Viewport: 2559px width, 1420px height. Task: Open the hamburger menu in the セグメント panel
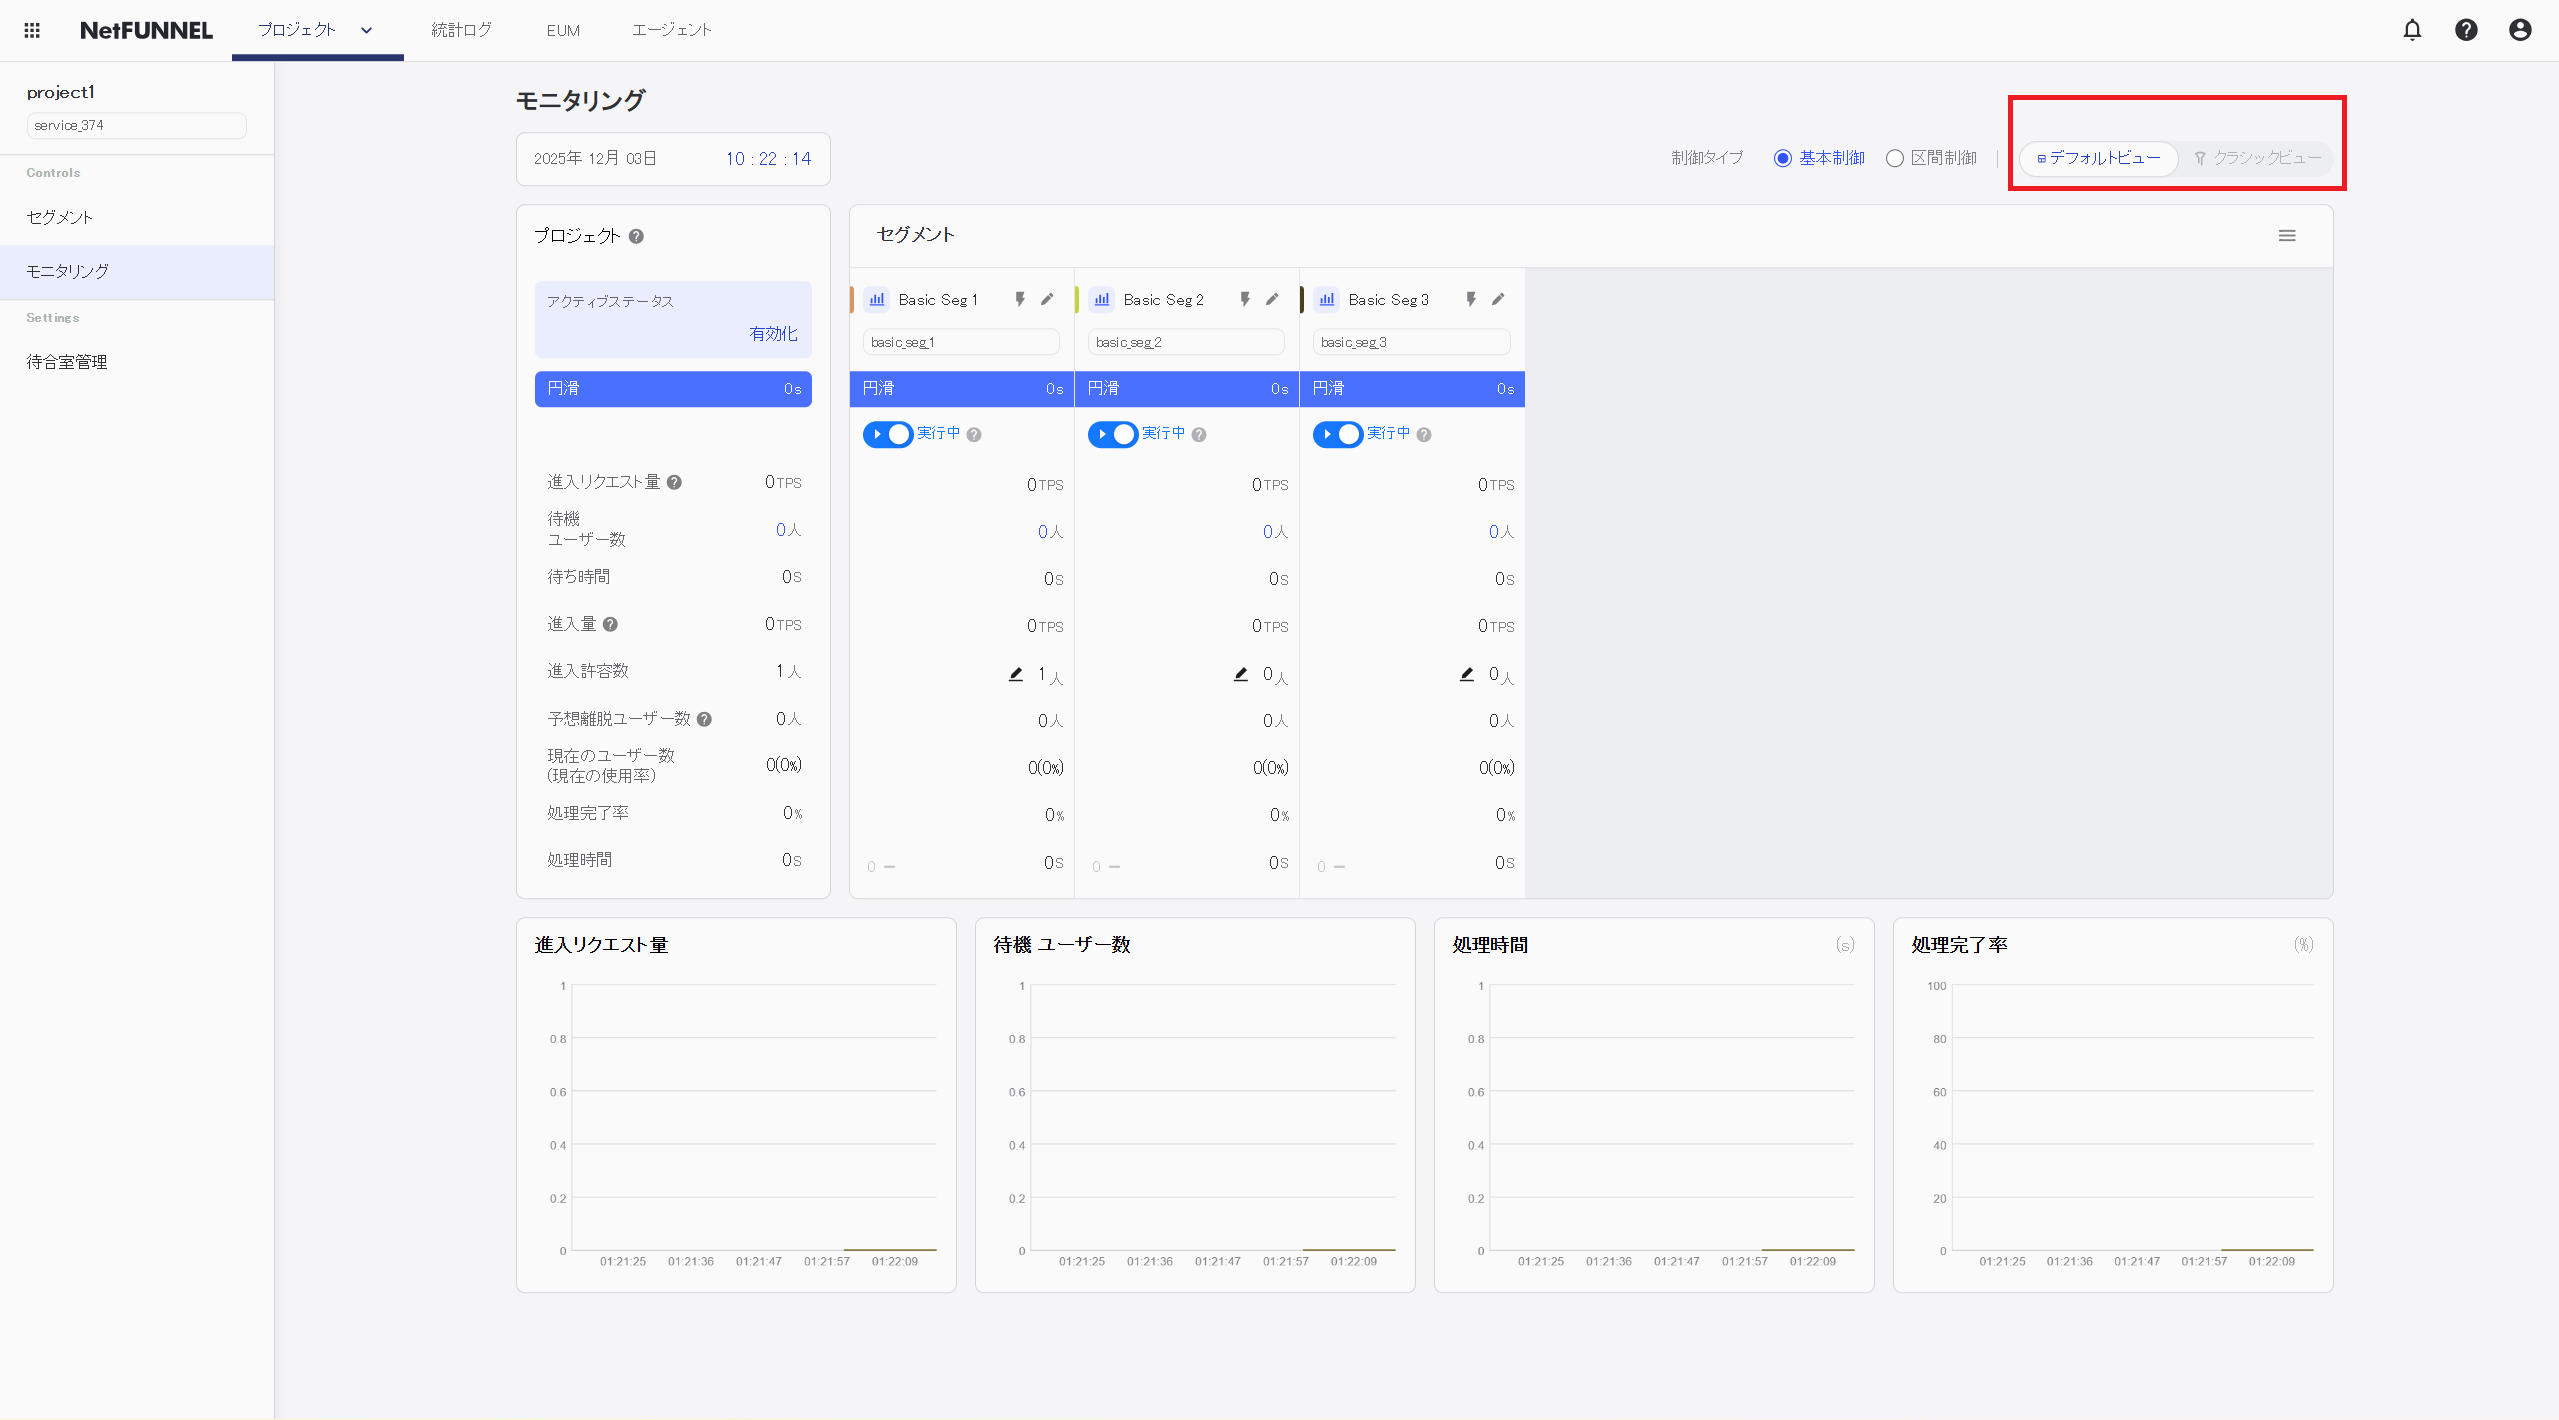click(x=2288, y=235)
